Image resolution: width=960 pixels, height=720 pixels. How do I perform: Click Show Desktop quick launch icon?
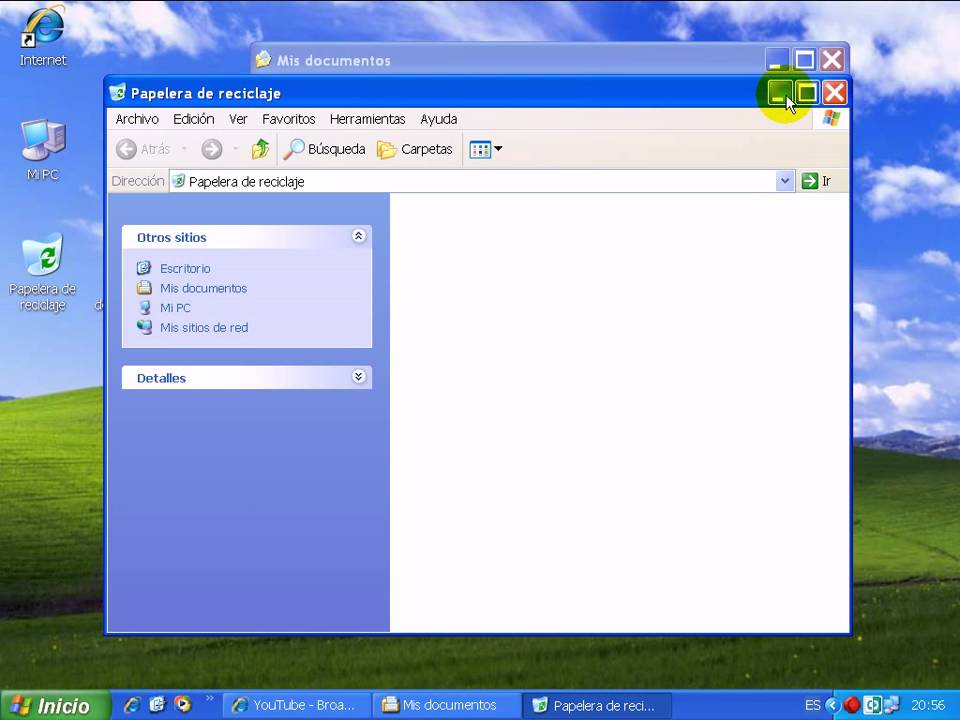pos(157,705)
